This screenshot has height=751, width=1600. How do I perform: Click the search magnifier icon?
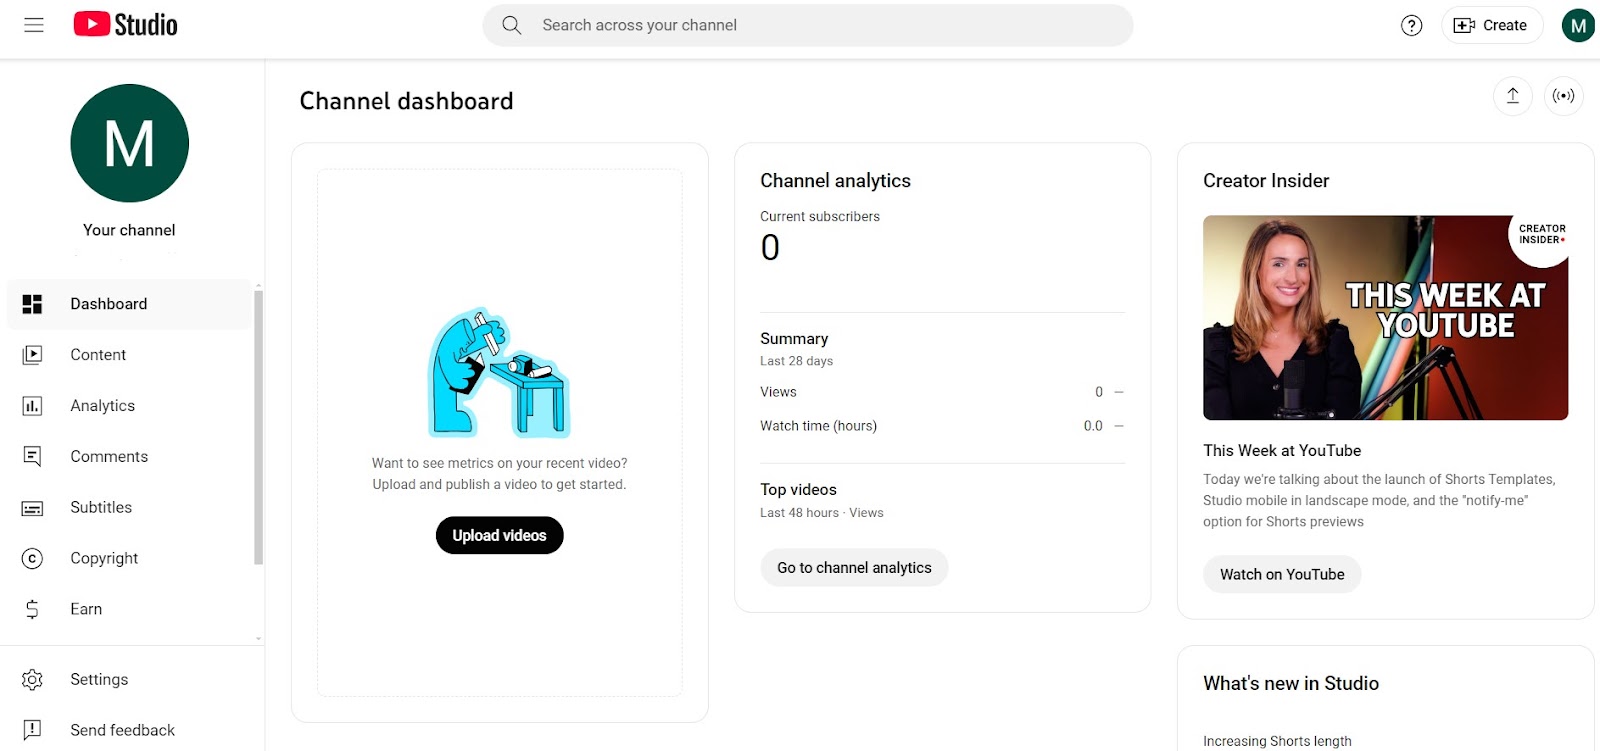[512, 25]
